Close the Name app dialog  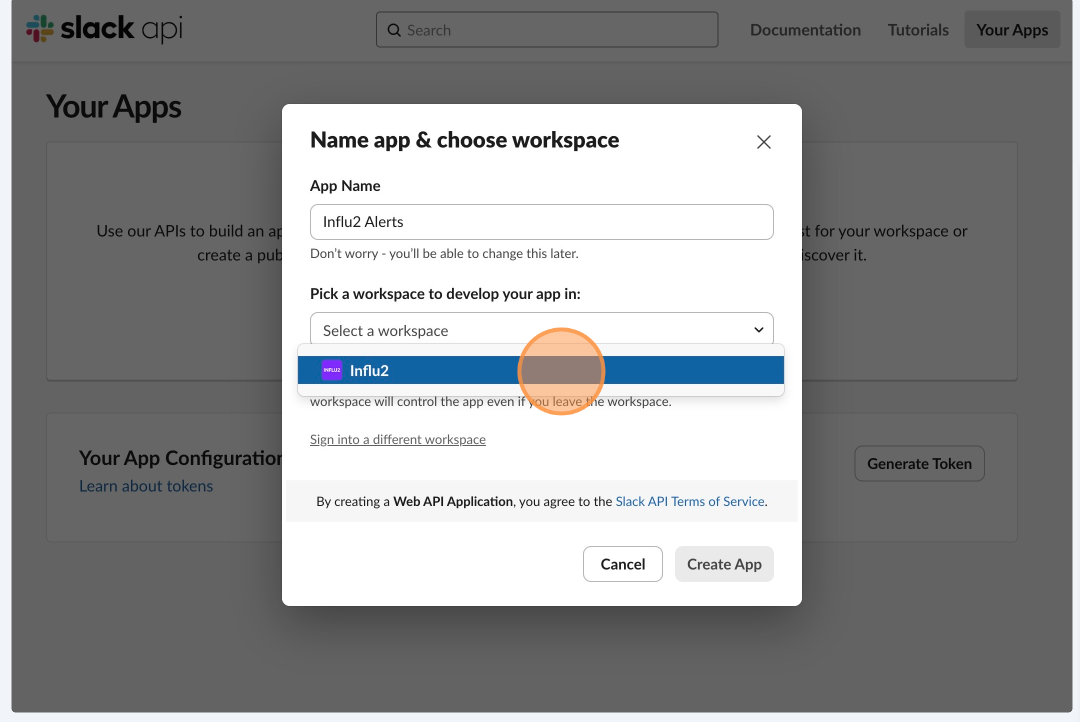[x=763, y=142]
